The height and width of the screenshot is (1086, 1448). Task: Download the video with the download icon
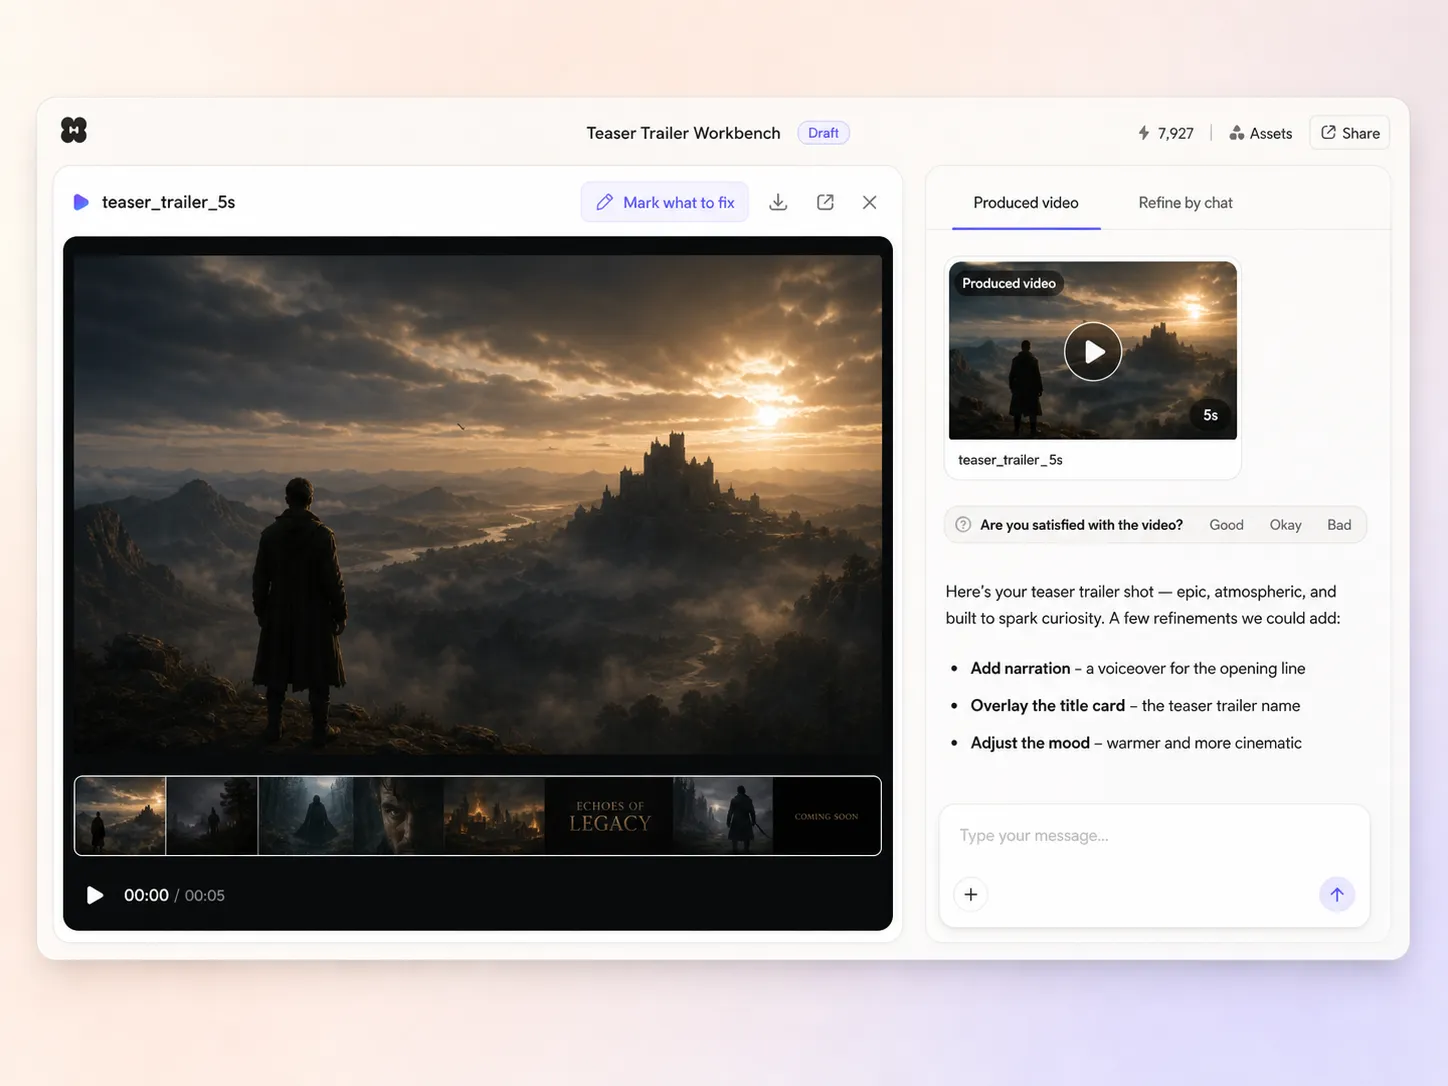coord(778,202)
